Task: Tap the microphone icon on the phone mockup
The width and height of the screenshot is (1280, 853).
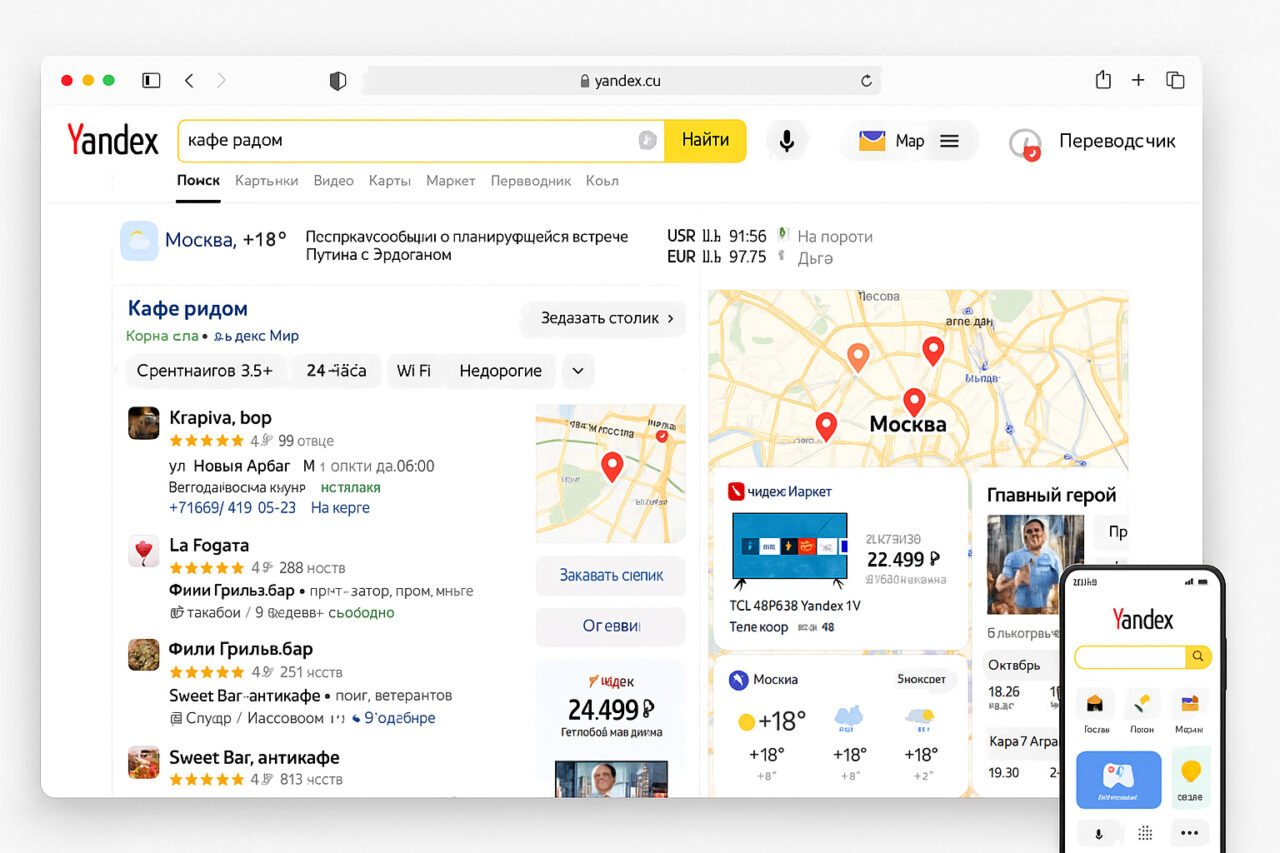Action: pos(1098,832)
